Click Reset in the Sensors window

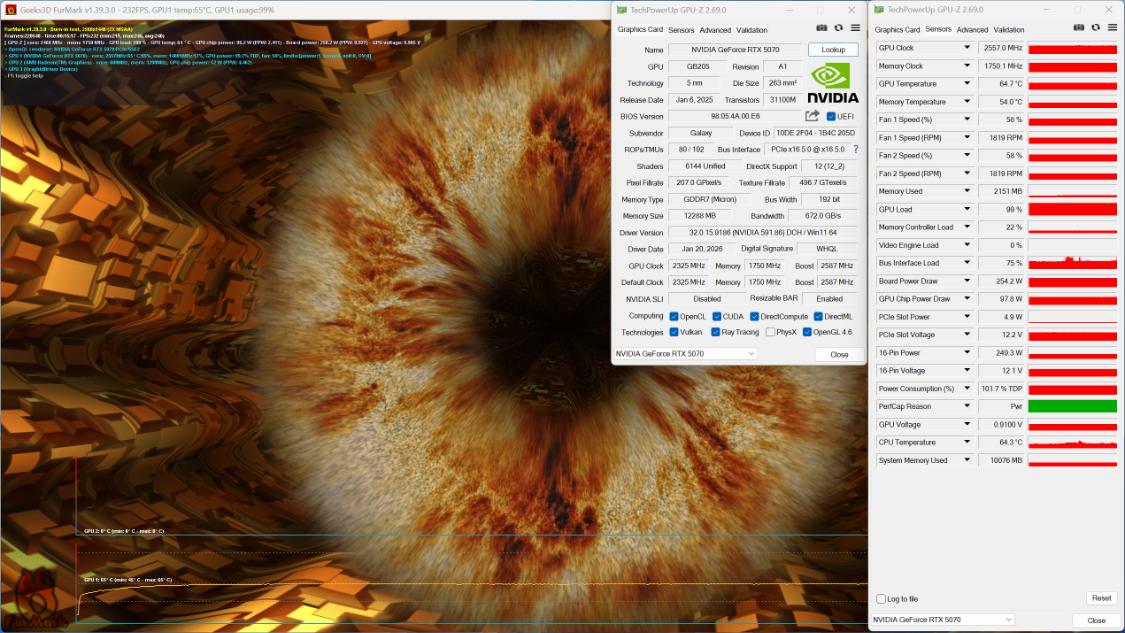point(1101,598)
